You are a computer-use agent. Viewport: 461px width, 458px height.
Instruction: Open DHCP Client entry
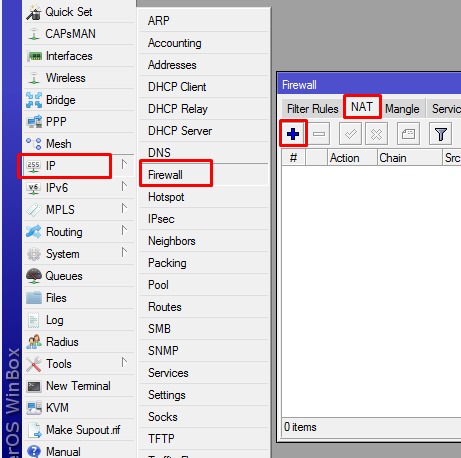point(204,87)
